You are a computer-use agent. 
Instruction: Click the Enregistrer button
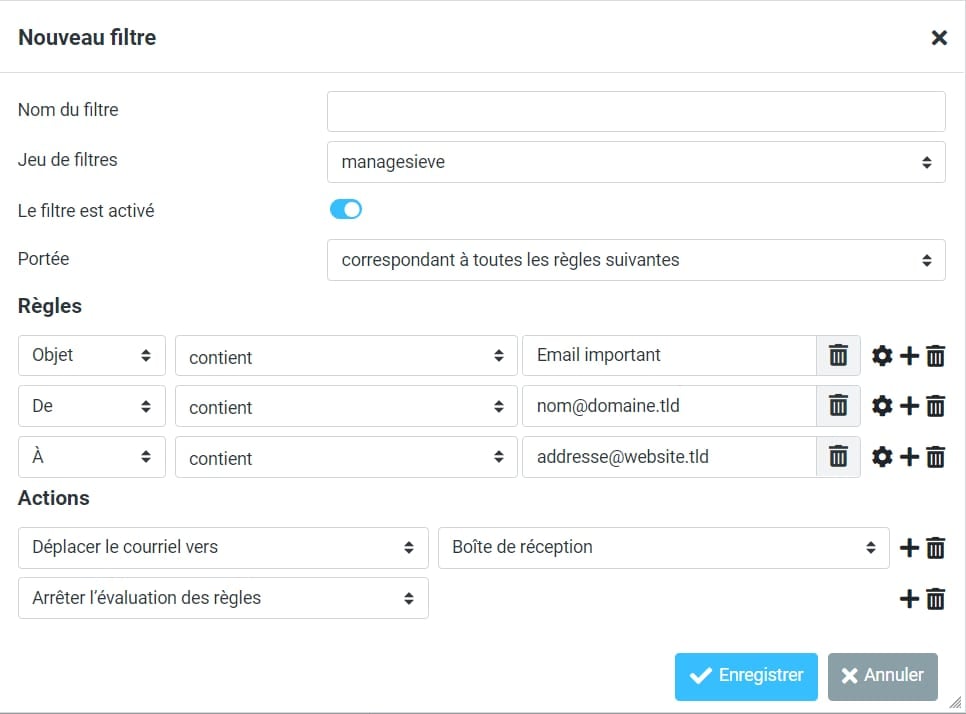click(x=746, y=677)
